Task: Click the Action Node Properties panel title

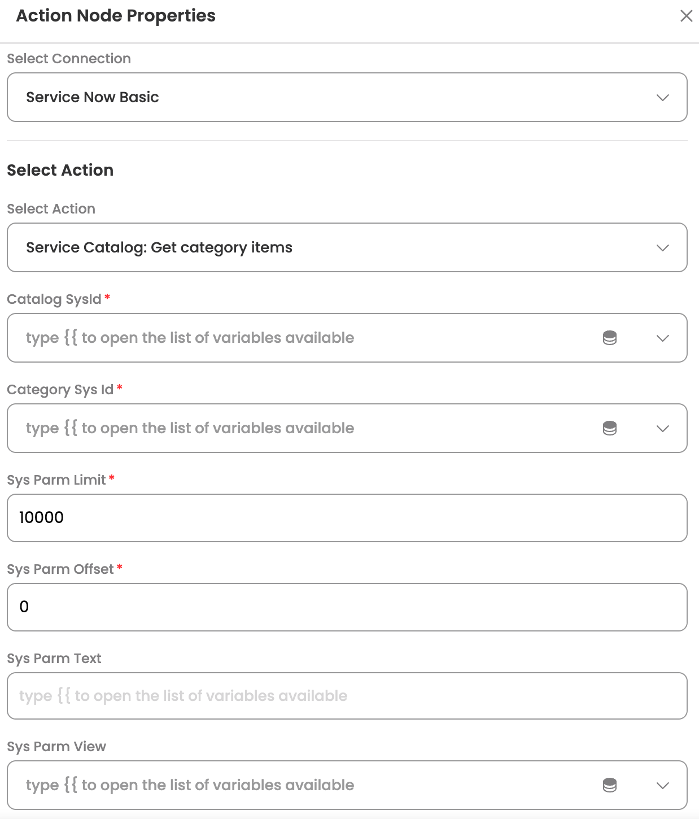Action: coord(116,16)
